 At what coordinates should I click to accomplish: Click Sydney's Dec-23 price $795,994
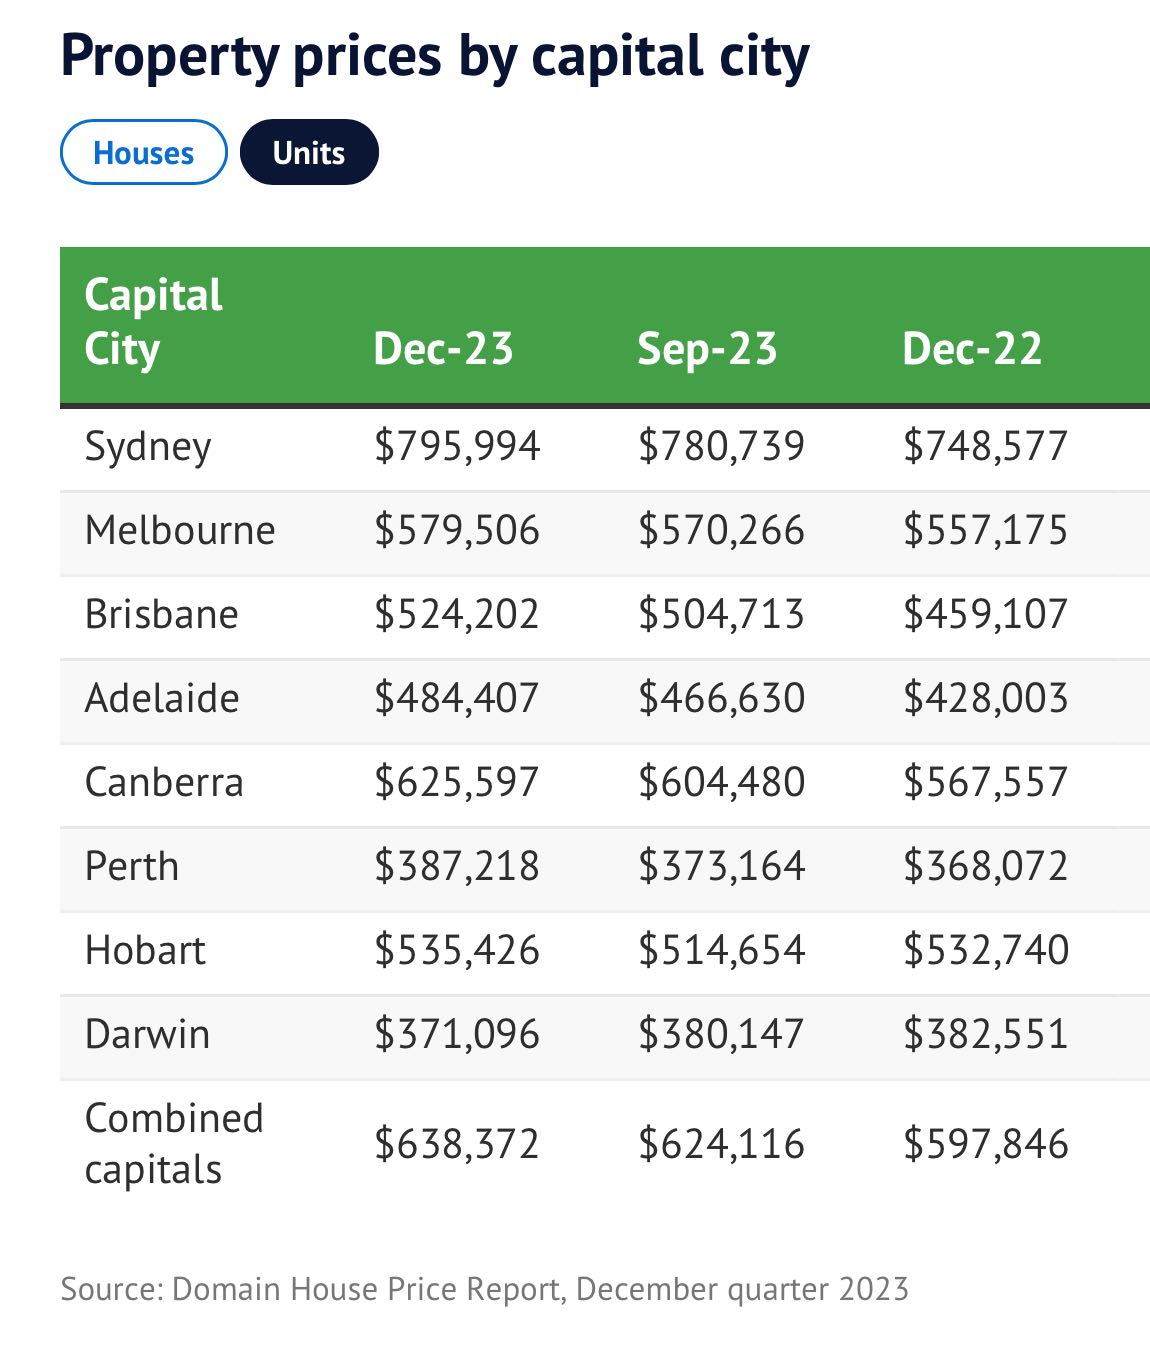click(457, 446)
